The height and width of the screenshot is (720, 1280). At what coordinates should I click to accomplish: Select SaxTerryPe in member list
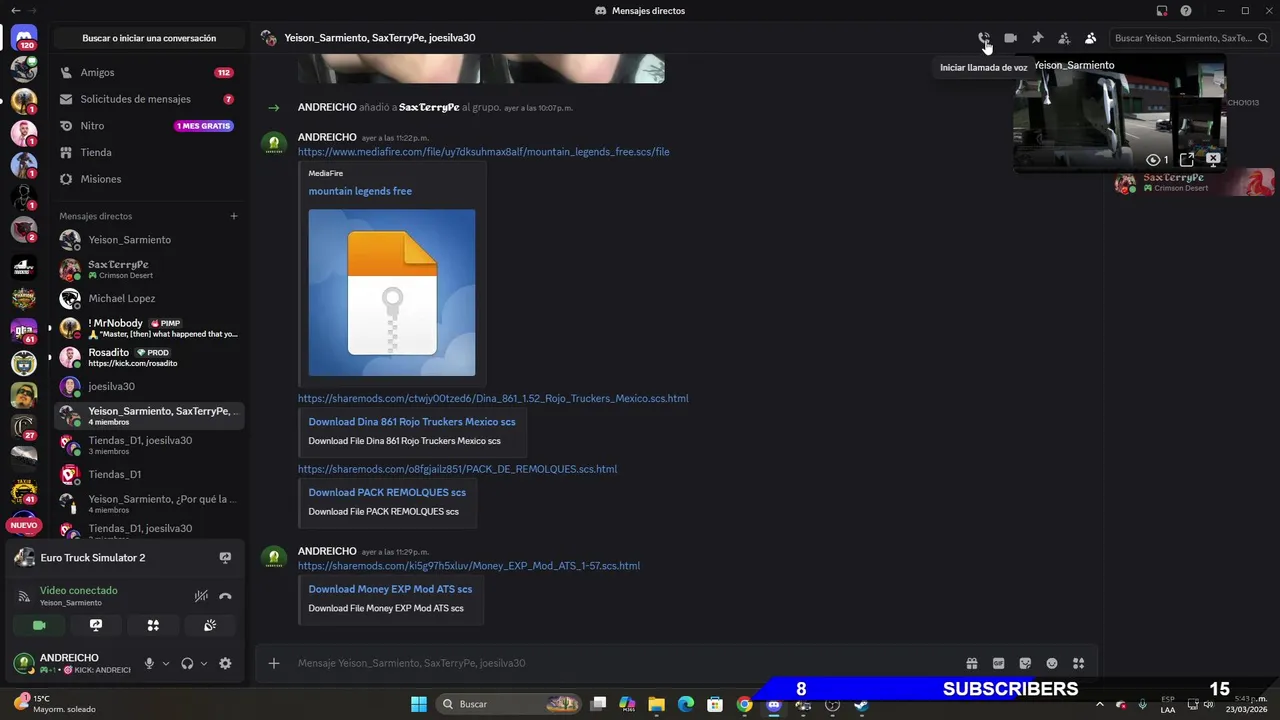[1195, 182]
